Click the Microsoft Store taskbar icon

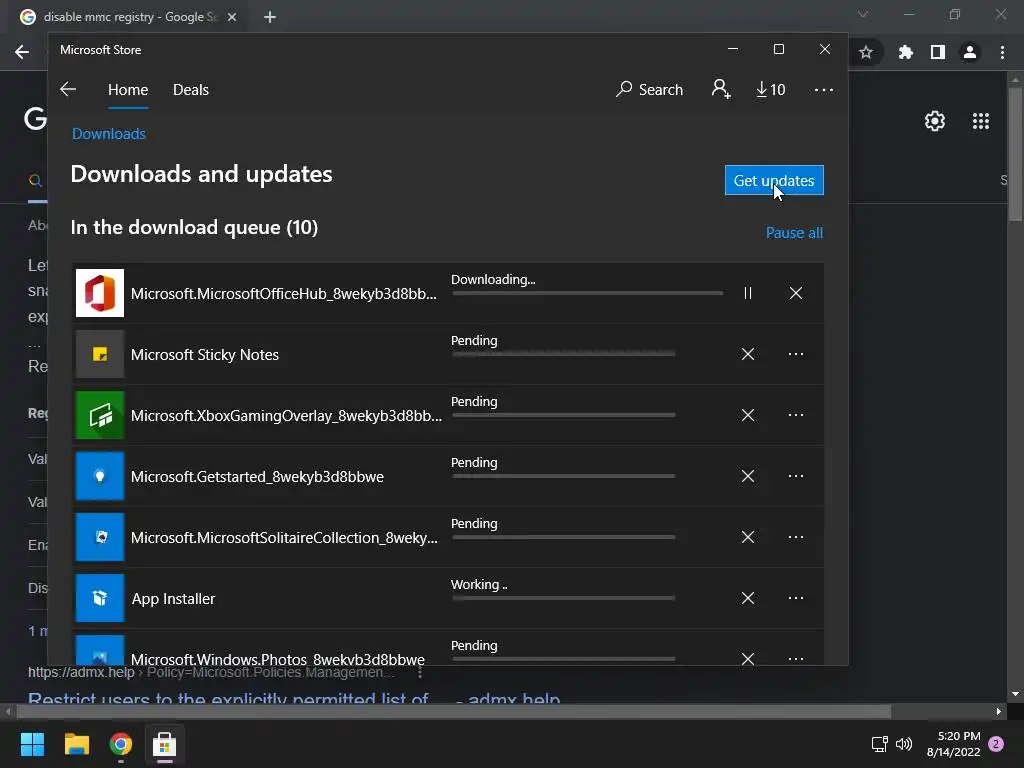click(x=165, y=744)
